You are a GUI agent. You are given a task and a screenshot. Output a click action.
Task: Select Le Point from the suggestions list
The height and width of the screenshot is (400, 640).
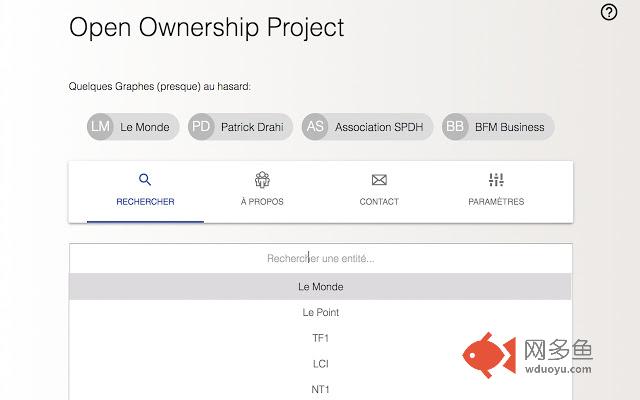320,312
